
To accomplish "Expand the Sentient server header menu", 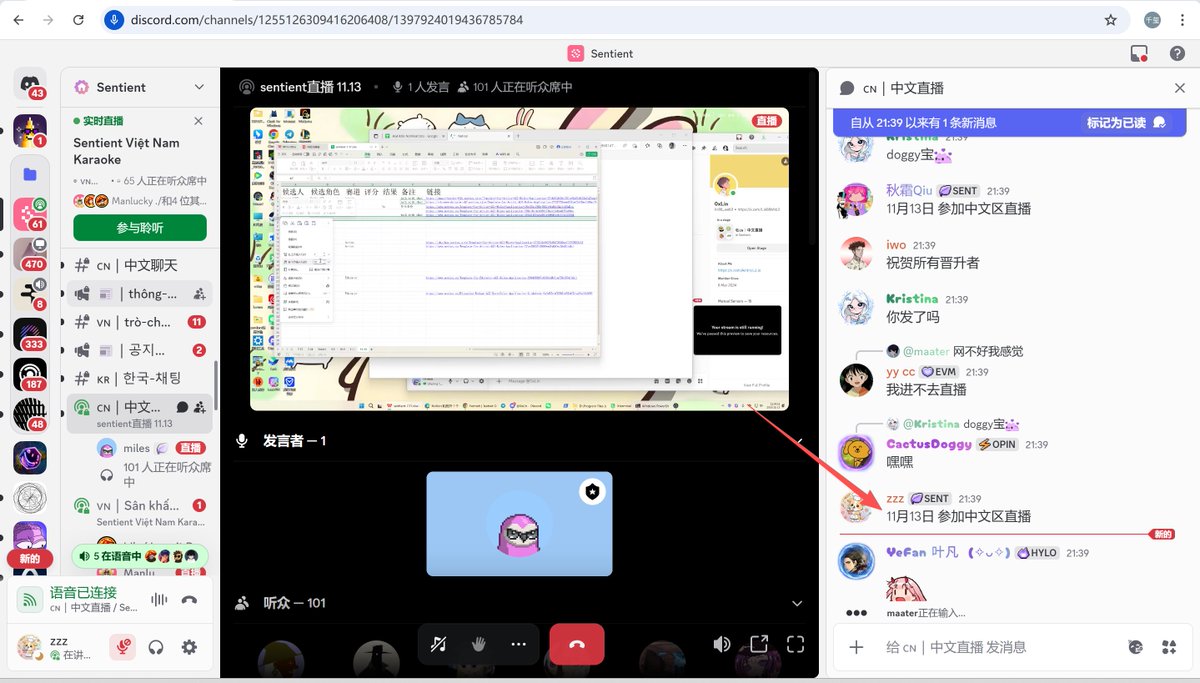I will (x=198, y=87).
